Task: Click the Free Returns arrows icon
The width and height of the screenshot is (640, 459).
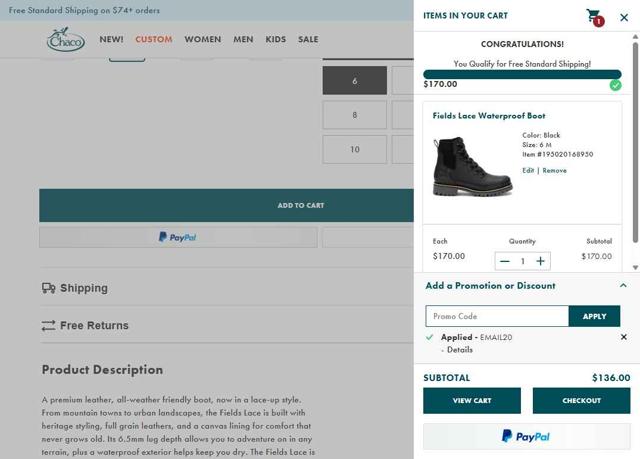Action: tap(48, 326)
